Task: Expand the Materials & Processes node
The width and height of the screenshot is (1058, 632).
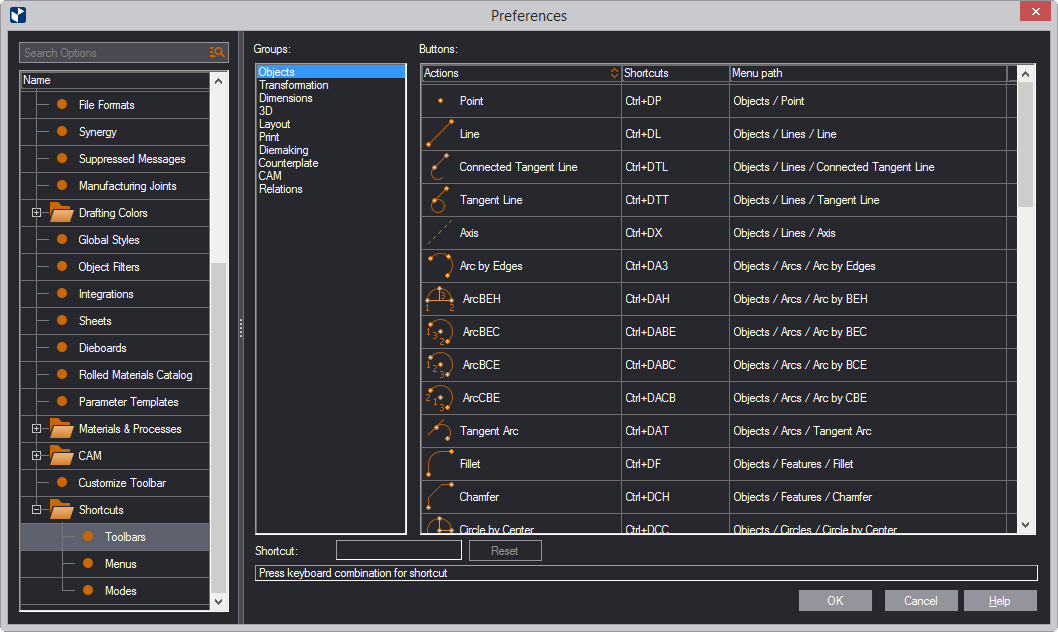Action: click(x=37, y=429)
